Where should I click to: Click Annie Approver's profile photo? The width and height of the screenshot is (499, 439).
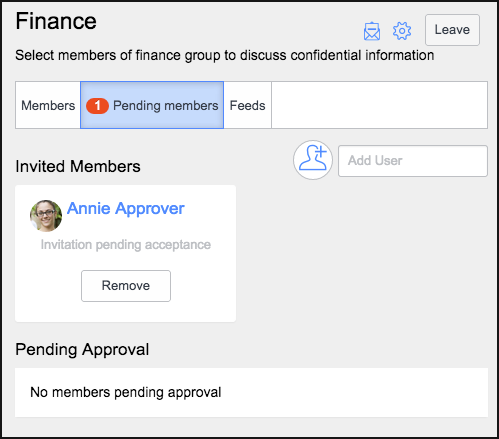46,216
